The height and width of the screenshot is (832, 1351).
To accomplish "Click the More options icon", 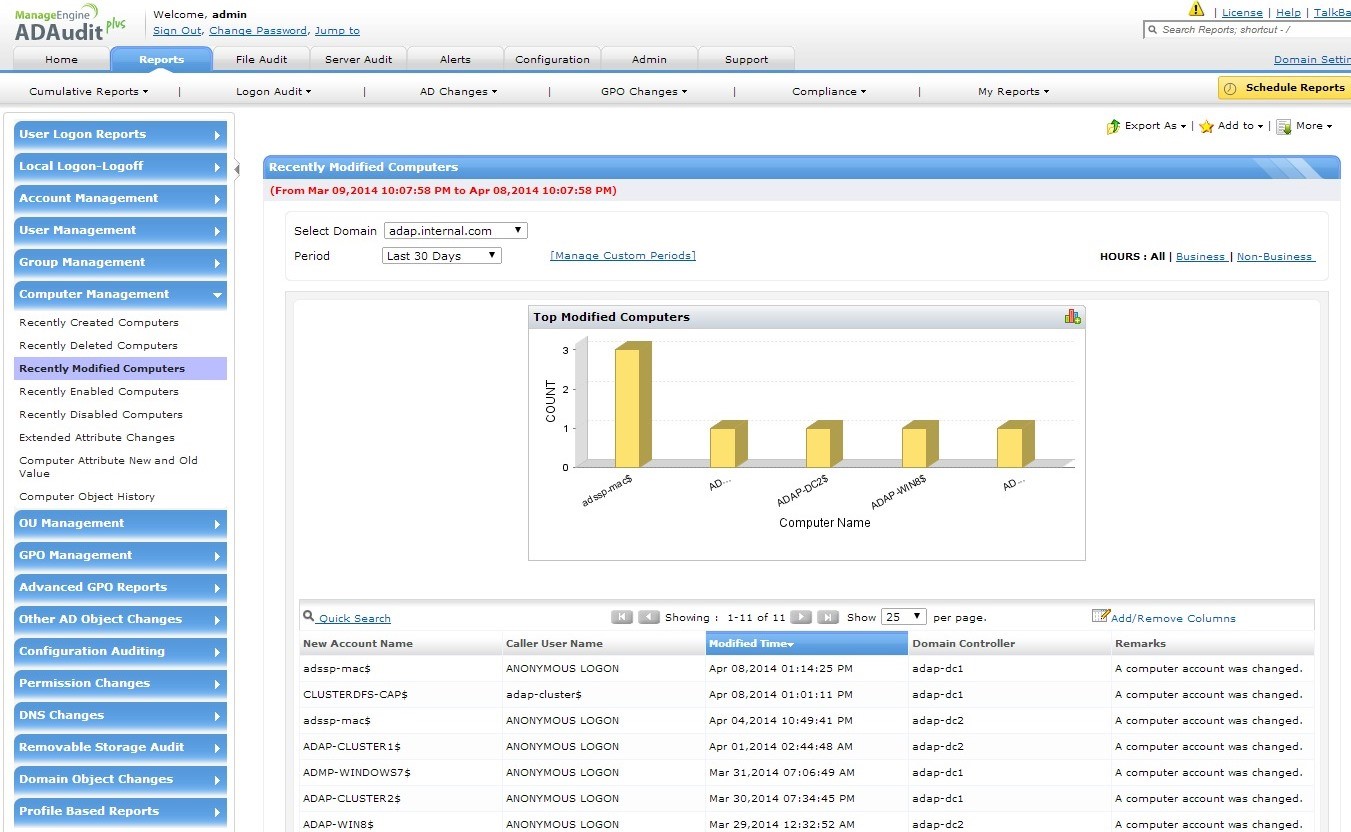I will (1284, 127).
